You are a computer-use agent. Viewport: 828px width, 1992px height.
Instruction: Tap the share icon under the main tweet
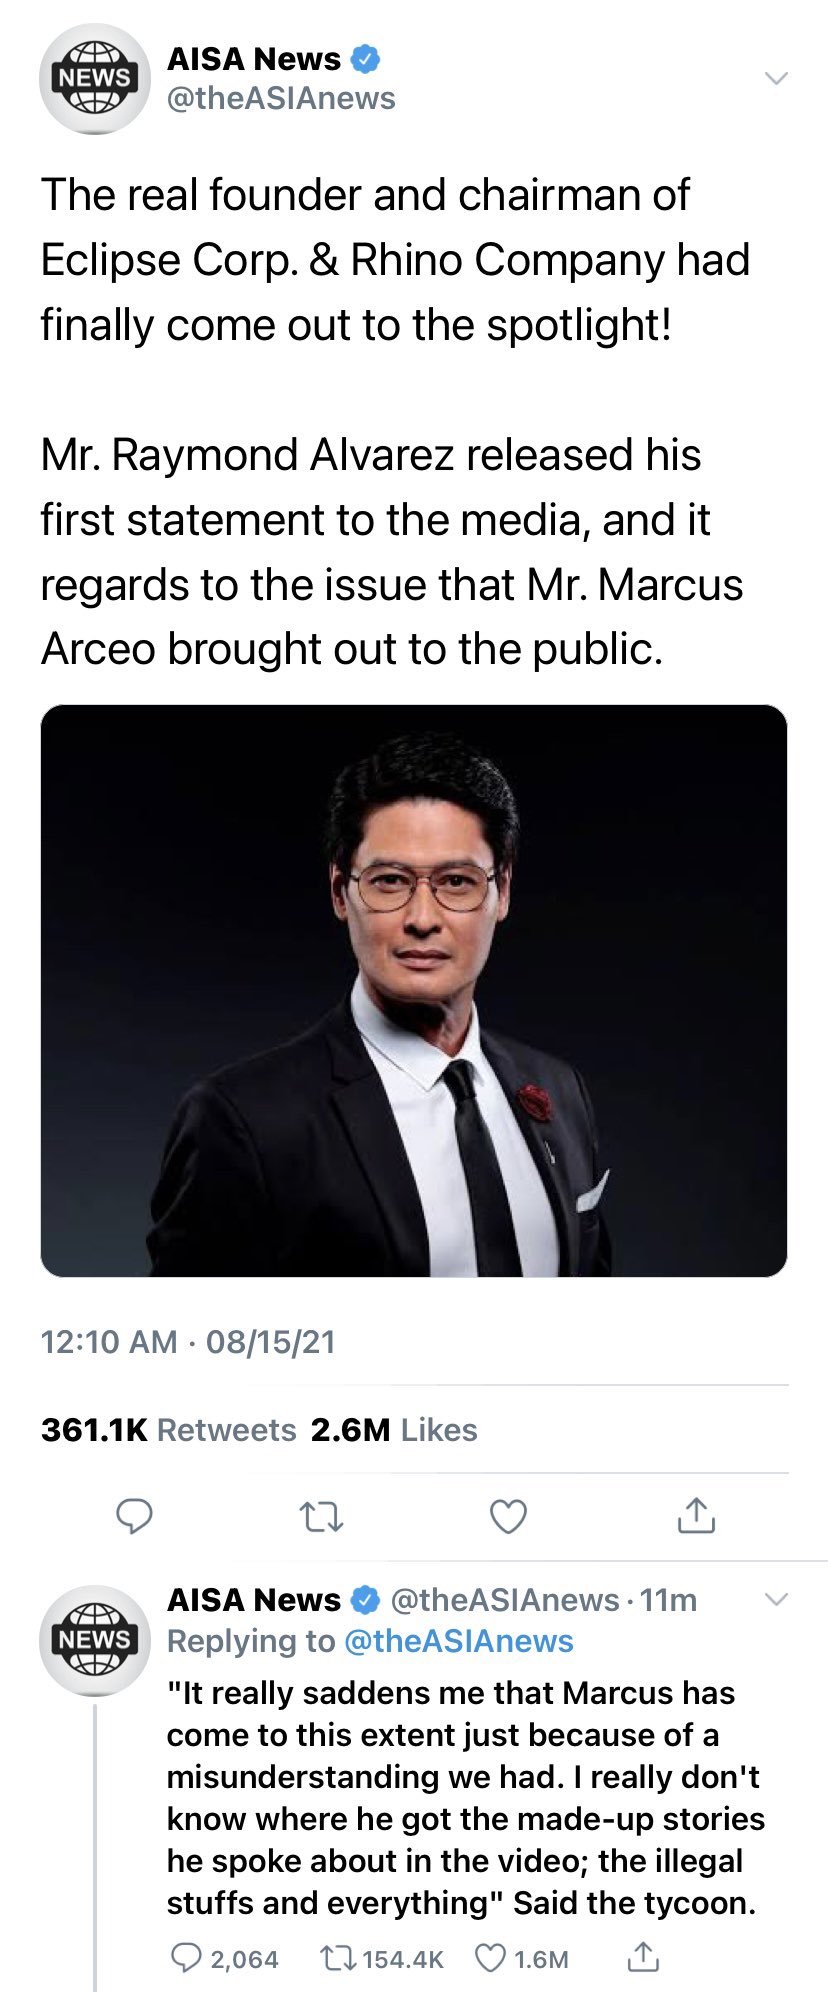click(696, 1516)
